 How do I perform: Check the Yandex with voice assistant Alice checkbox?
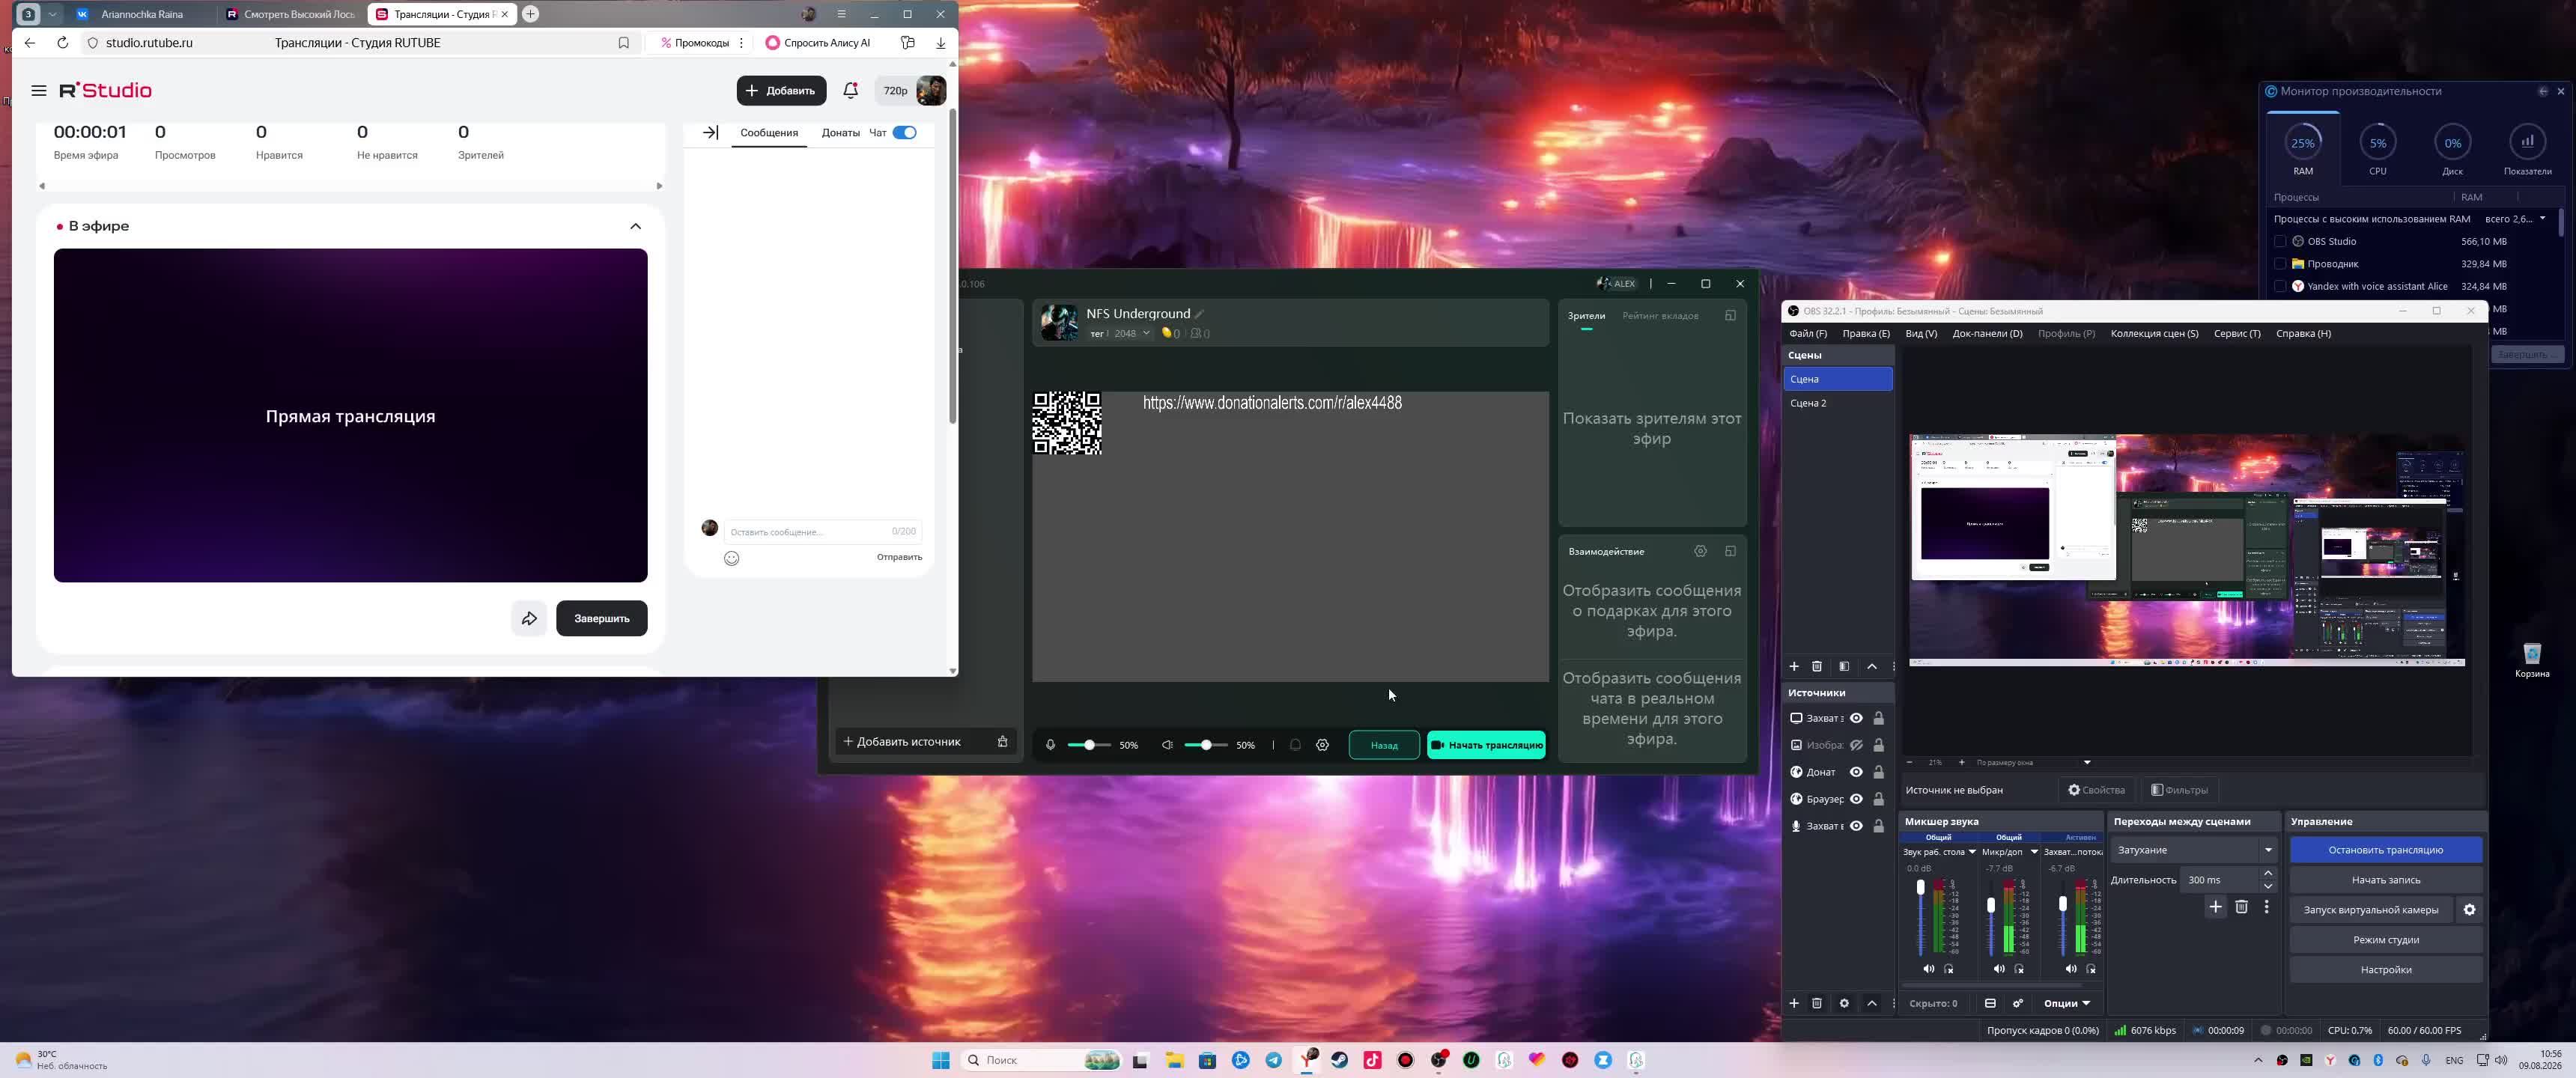[x=2280, y=286]
